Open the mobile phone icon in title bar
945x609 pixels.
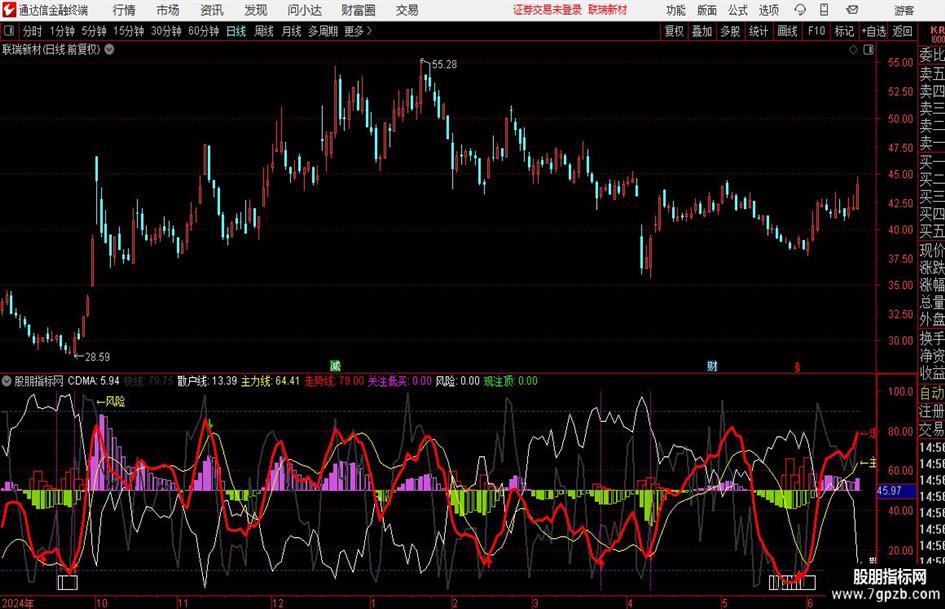coord(824,10)
